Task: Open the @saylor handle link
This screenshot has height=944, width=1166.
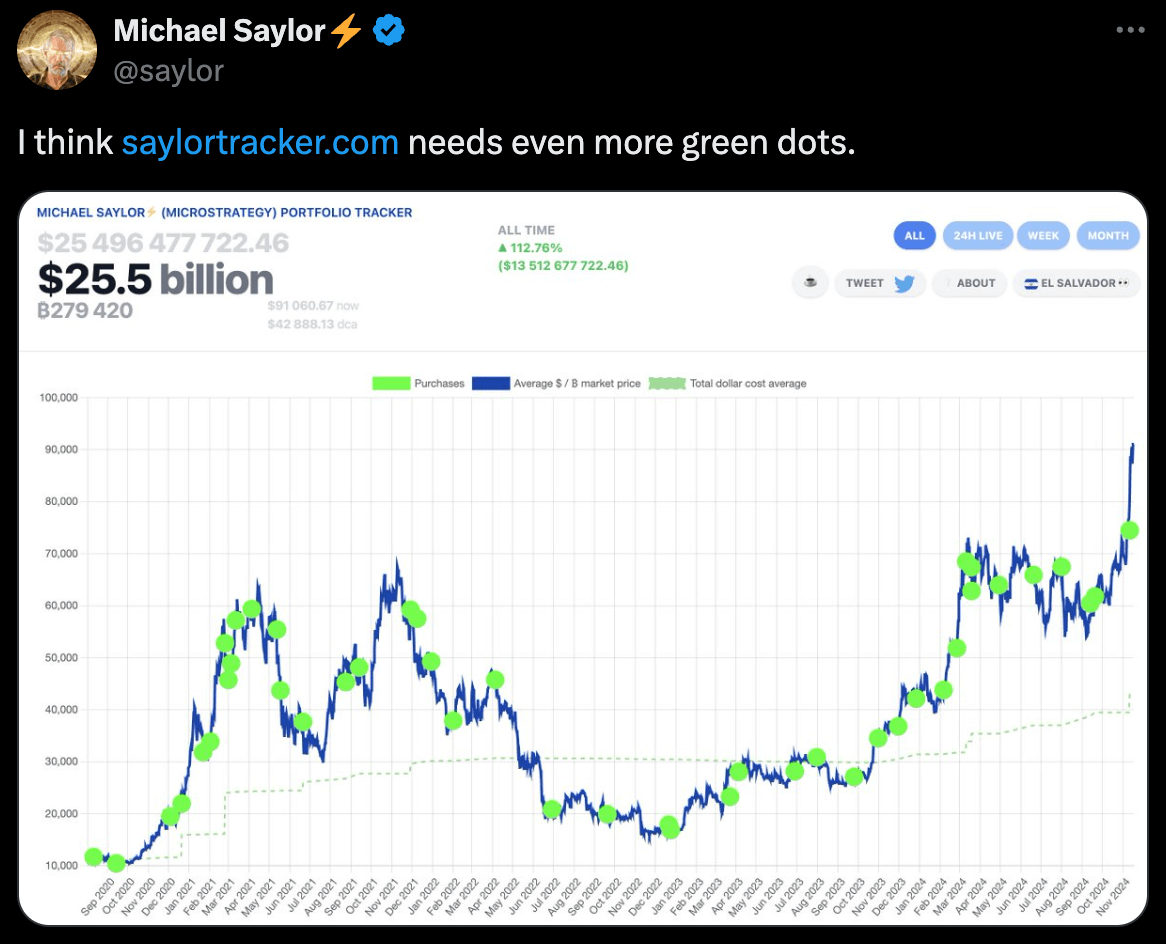Action: 169,71
